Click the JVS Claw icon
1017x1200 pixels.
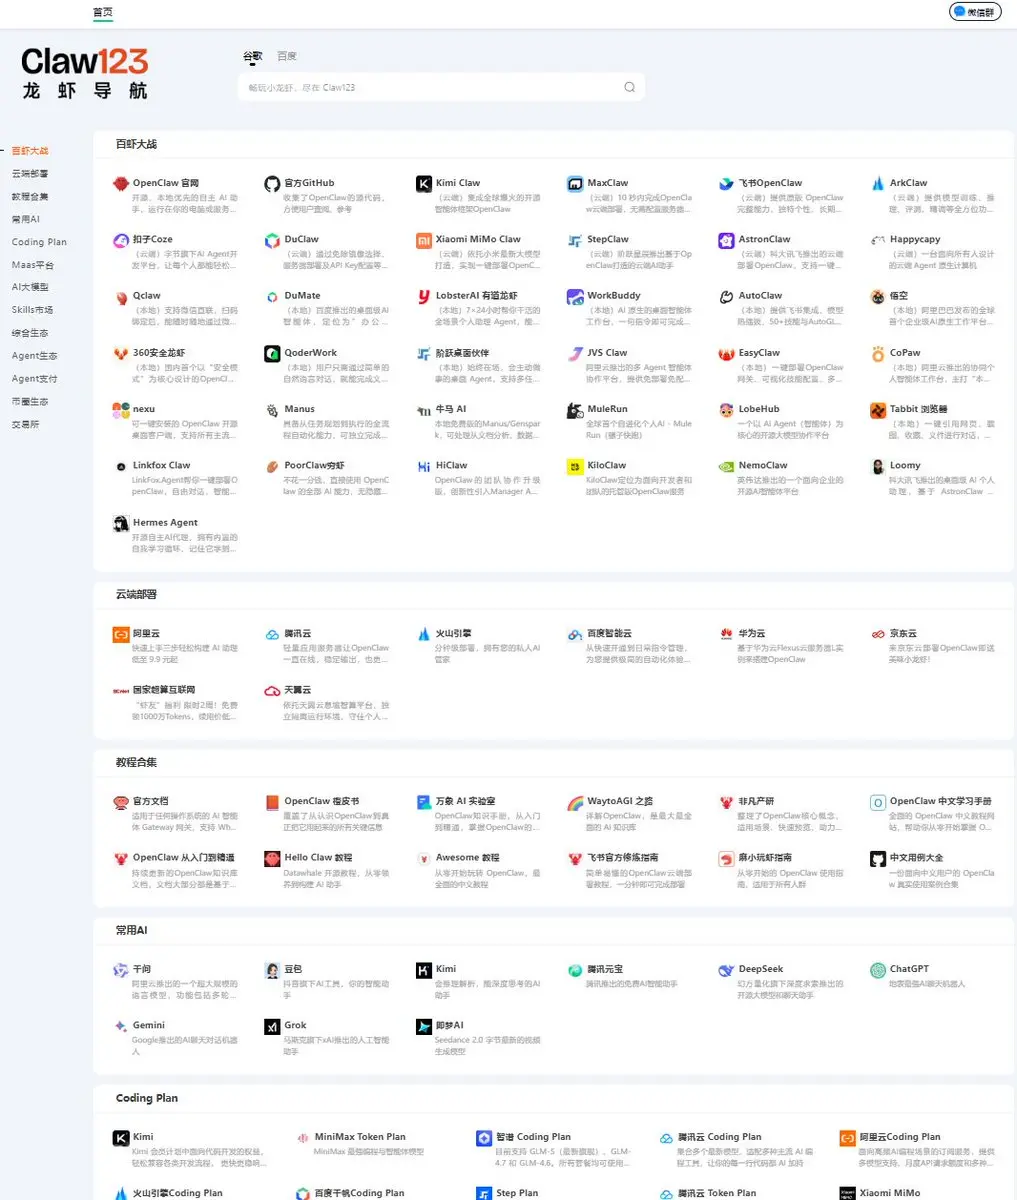[575, 353]
